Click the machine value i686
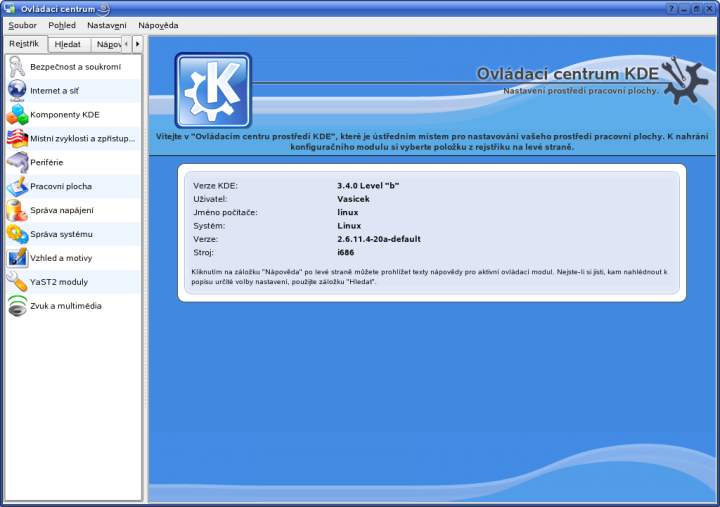 (x=345, y=252)
